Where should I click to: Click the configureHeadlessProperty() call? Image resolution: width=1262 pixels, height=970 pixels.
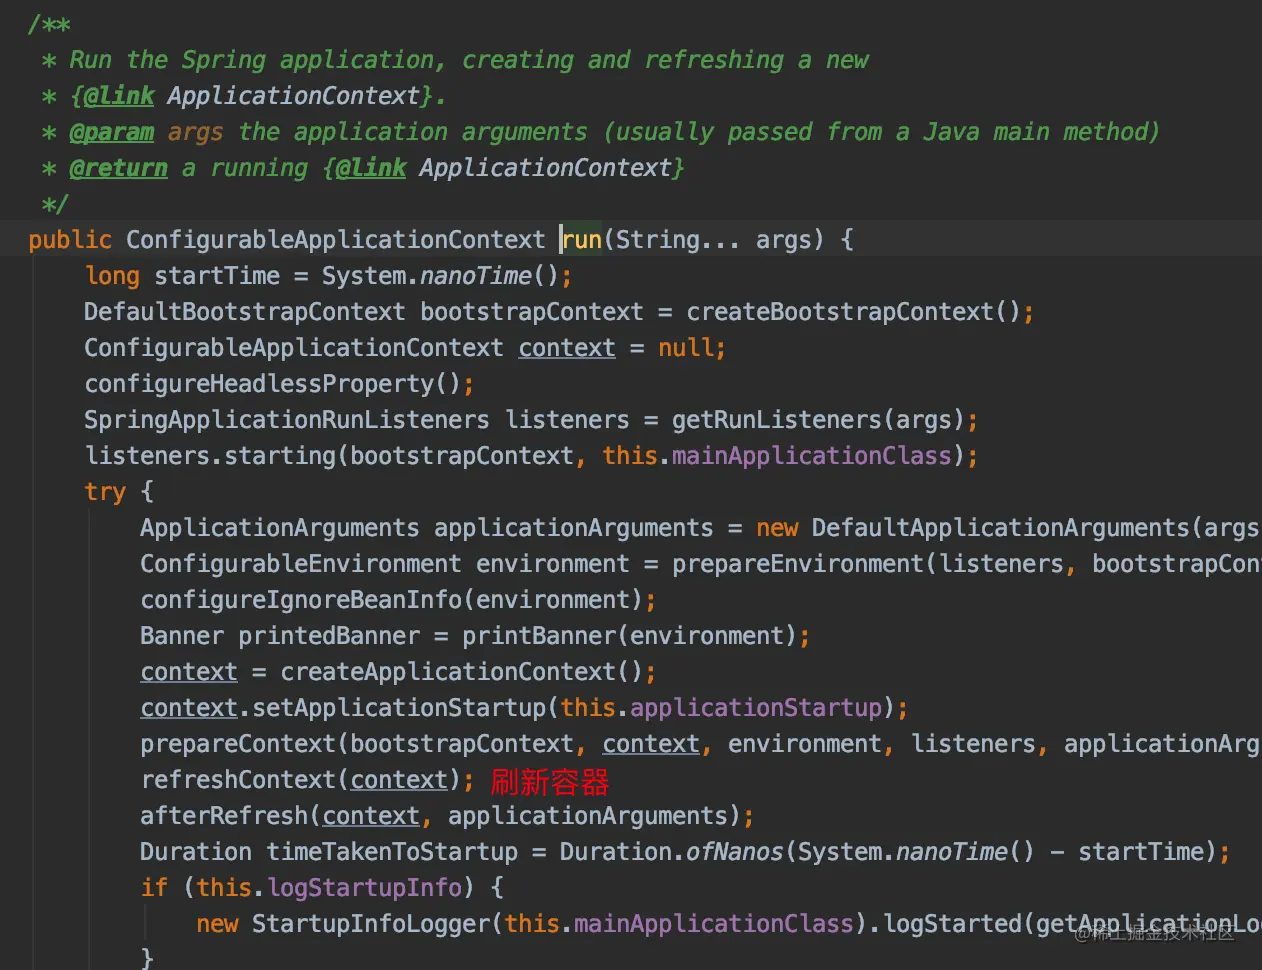coord(273,384)
